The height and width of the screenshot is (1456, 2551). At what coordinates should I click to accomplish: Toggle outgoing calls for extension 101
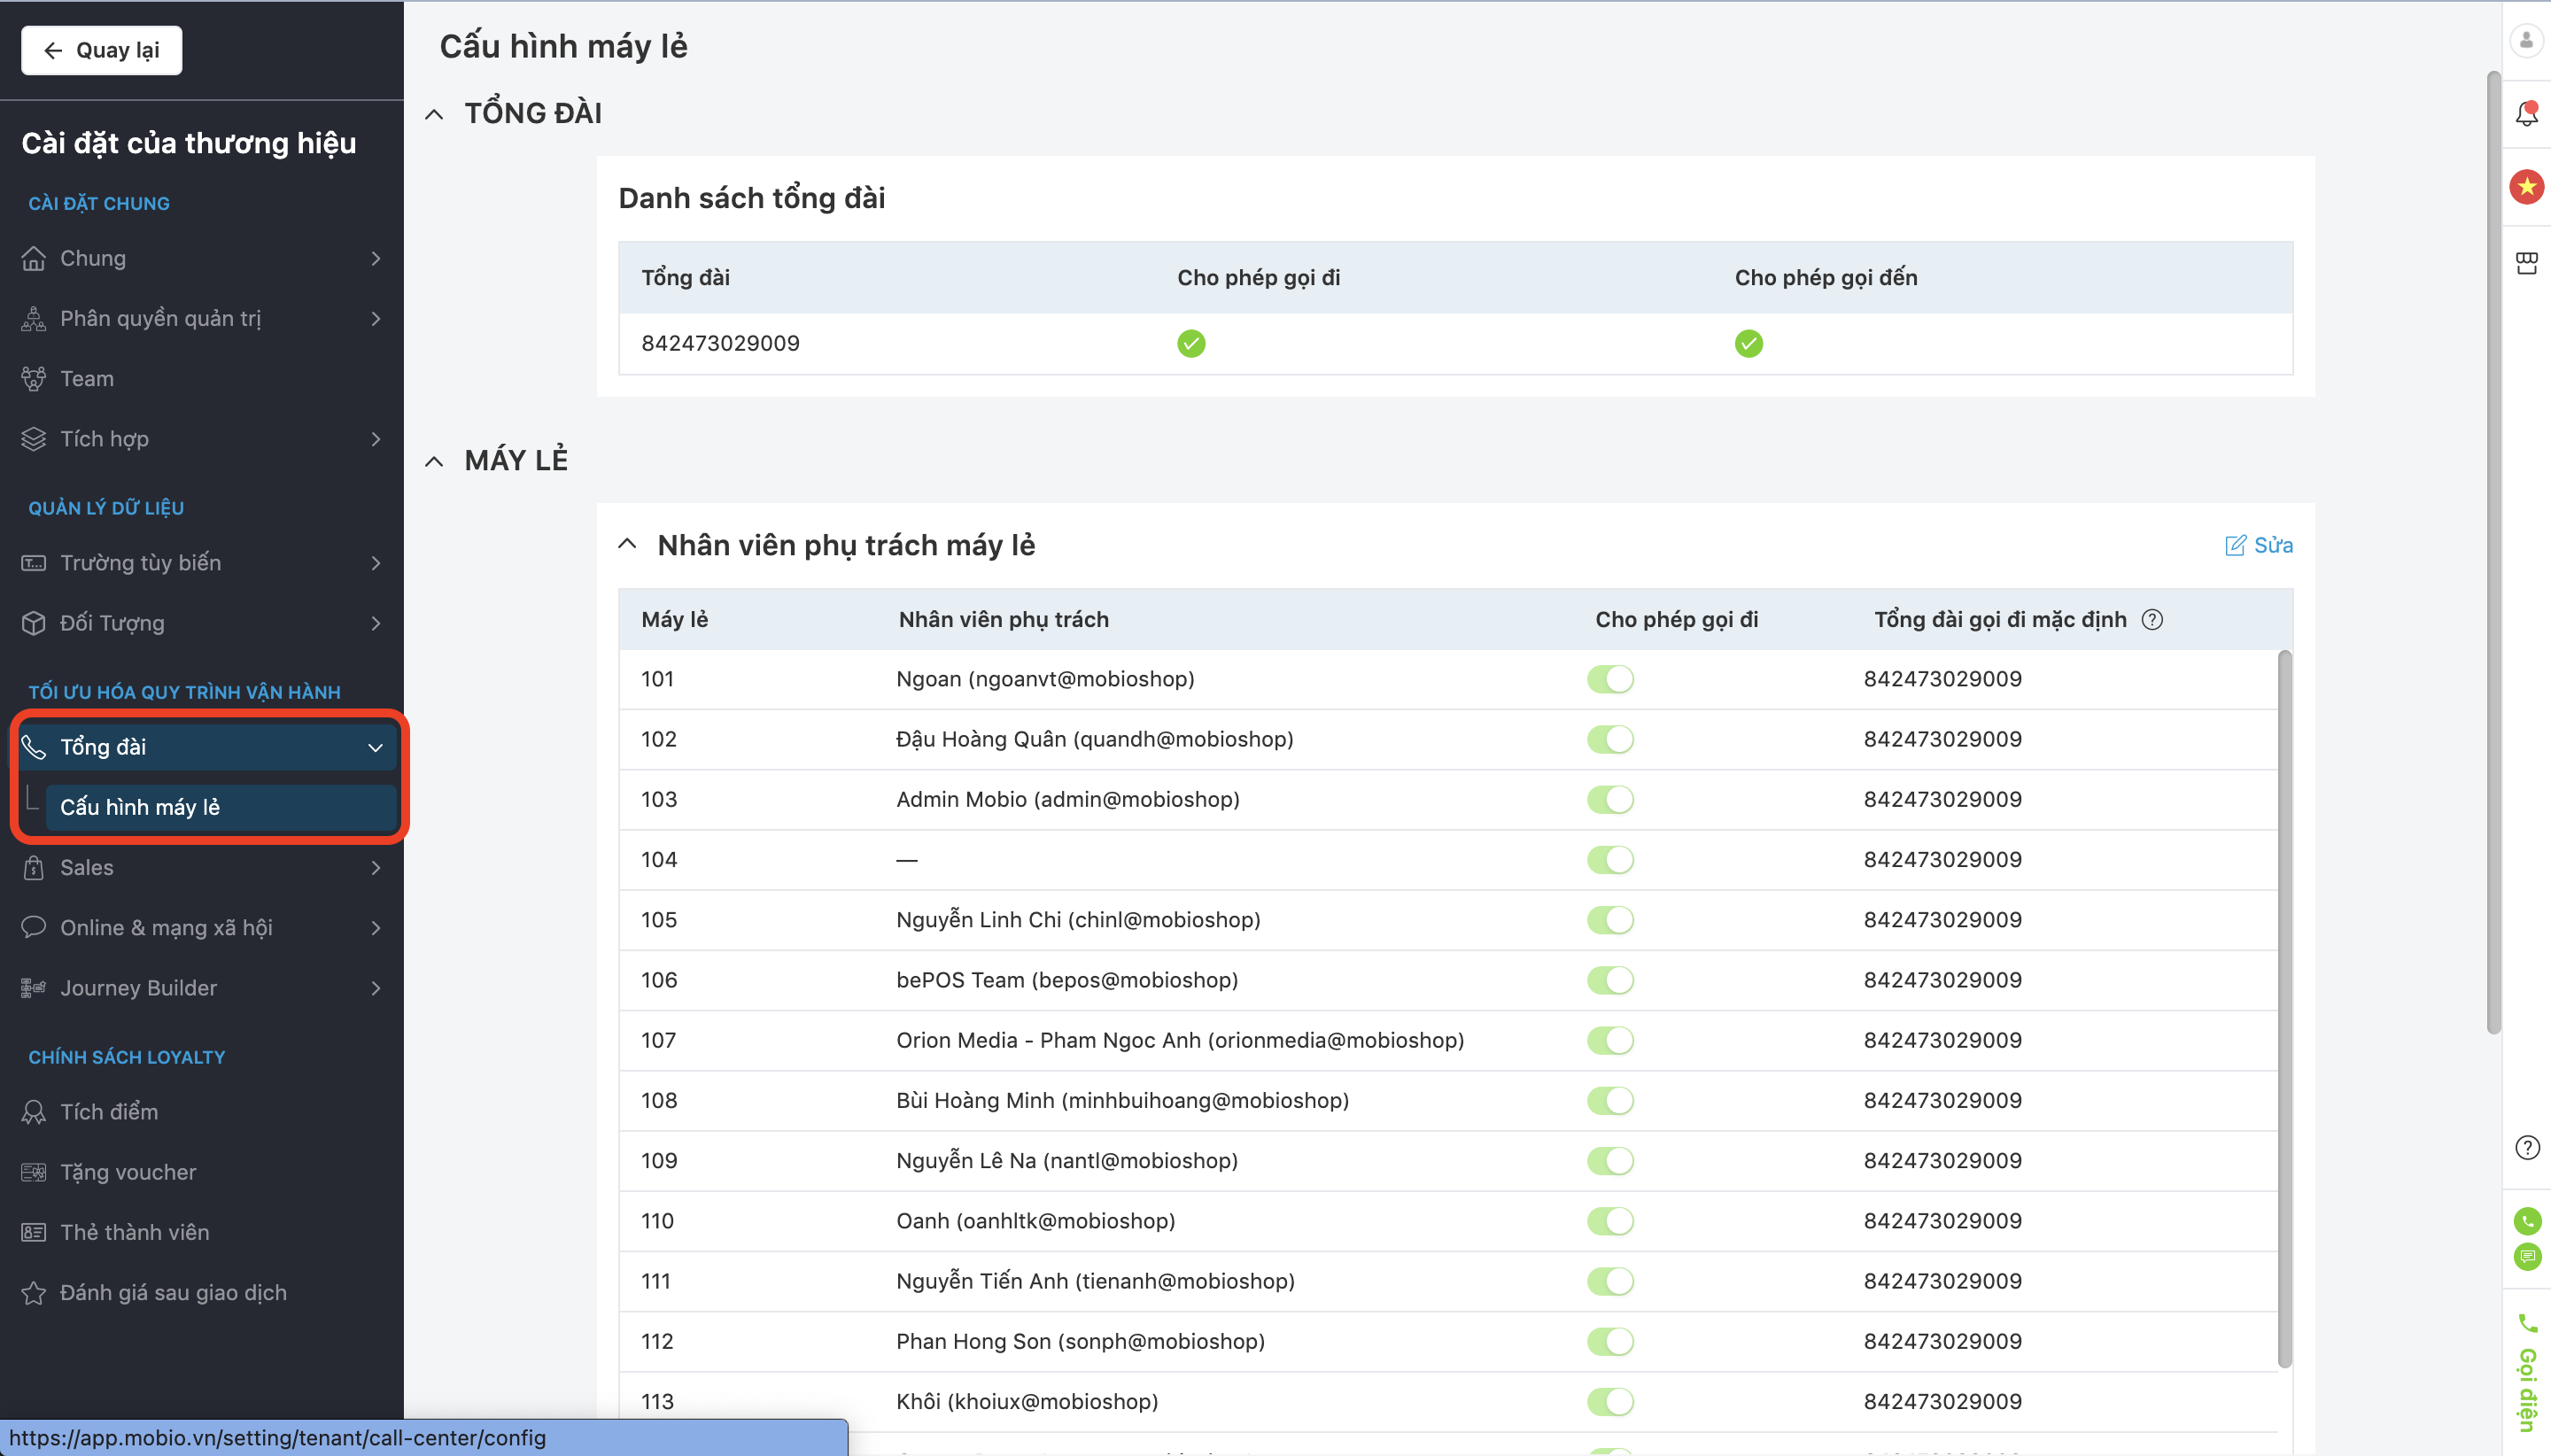click(1609, 679)
